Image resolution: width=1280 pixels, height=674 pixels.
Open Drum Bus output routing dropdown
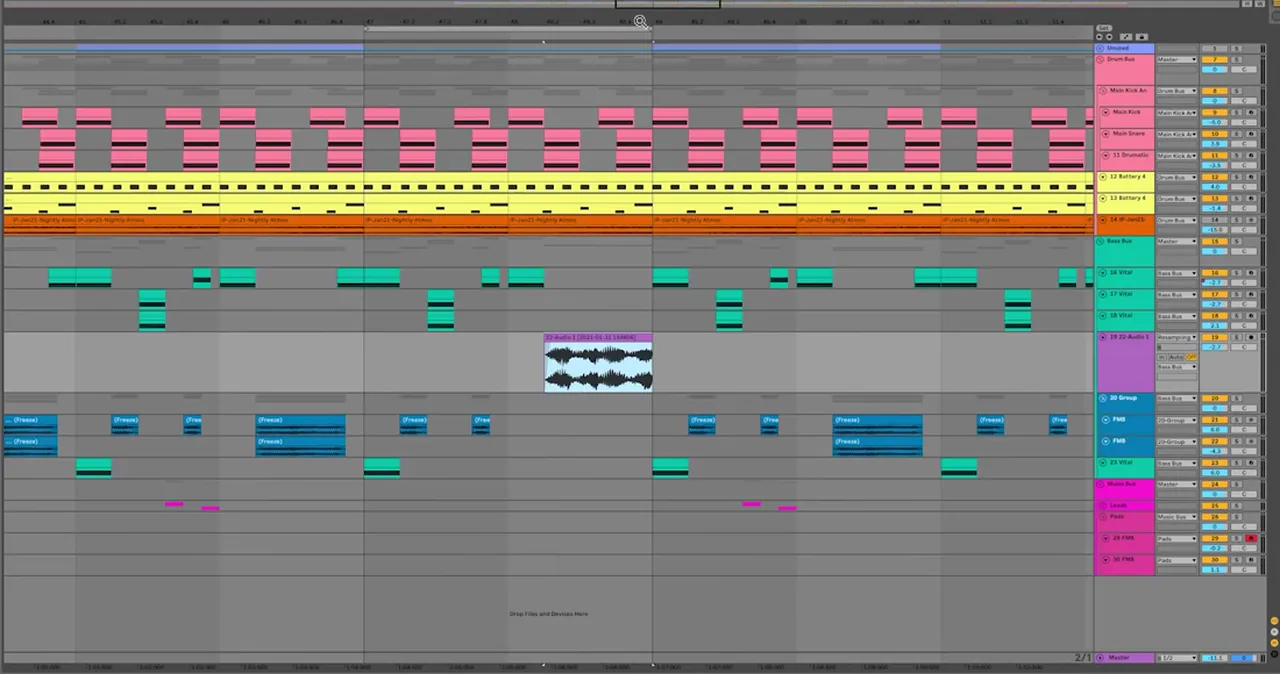(1177, 59)
